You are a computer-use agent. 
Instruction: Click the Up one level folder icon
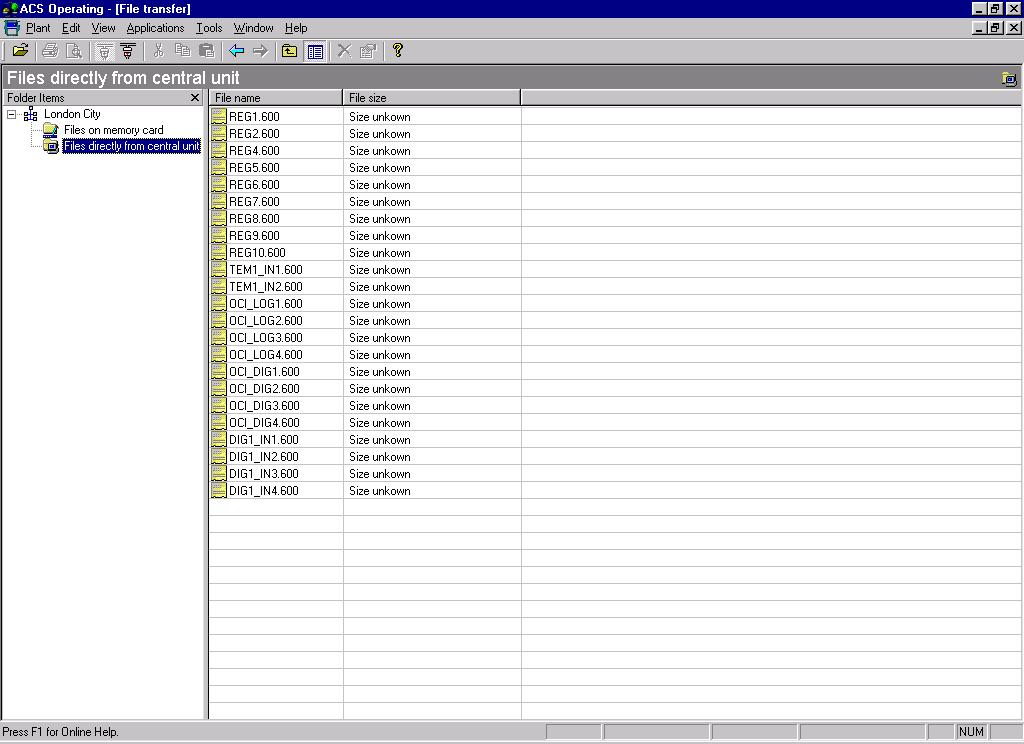(x=289, y=50)
